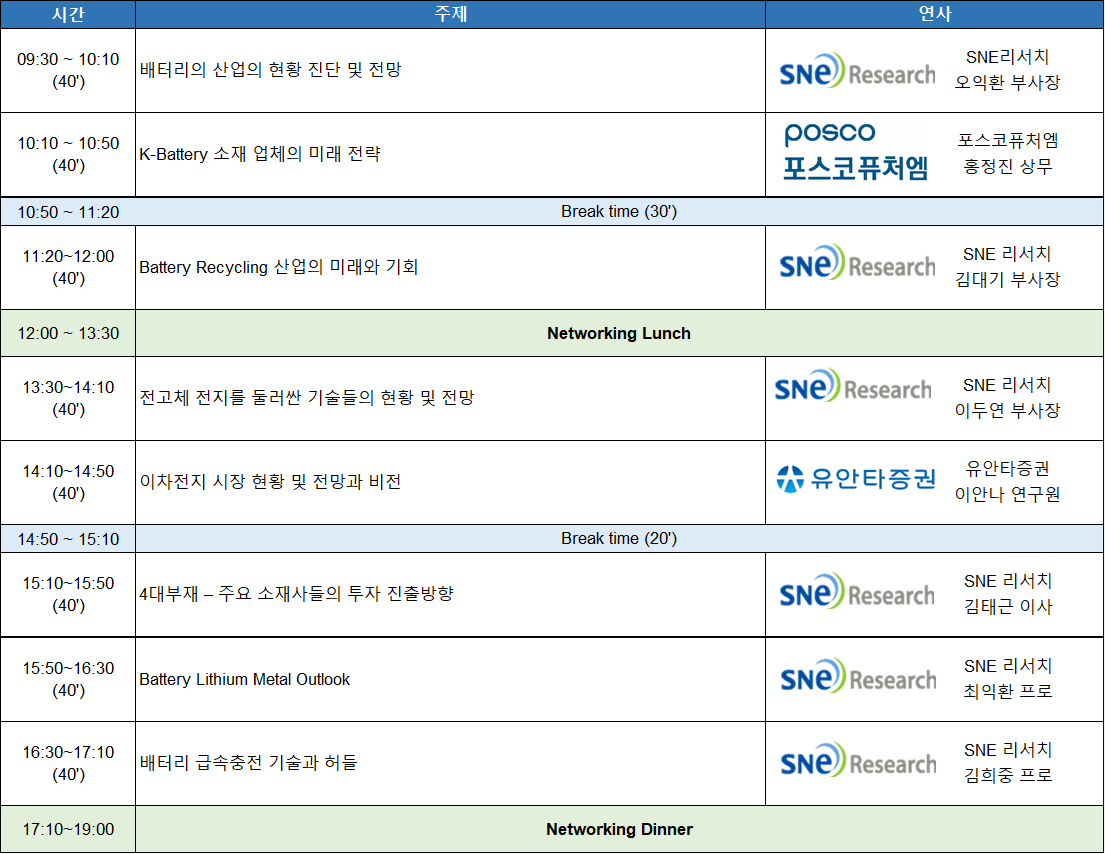Select the topic 배터리의 산업의 현황 진단 및 전망
This screenshot has height=854, width=1105.
click(x=271, y=70)
